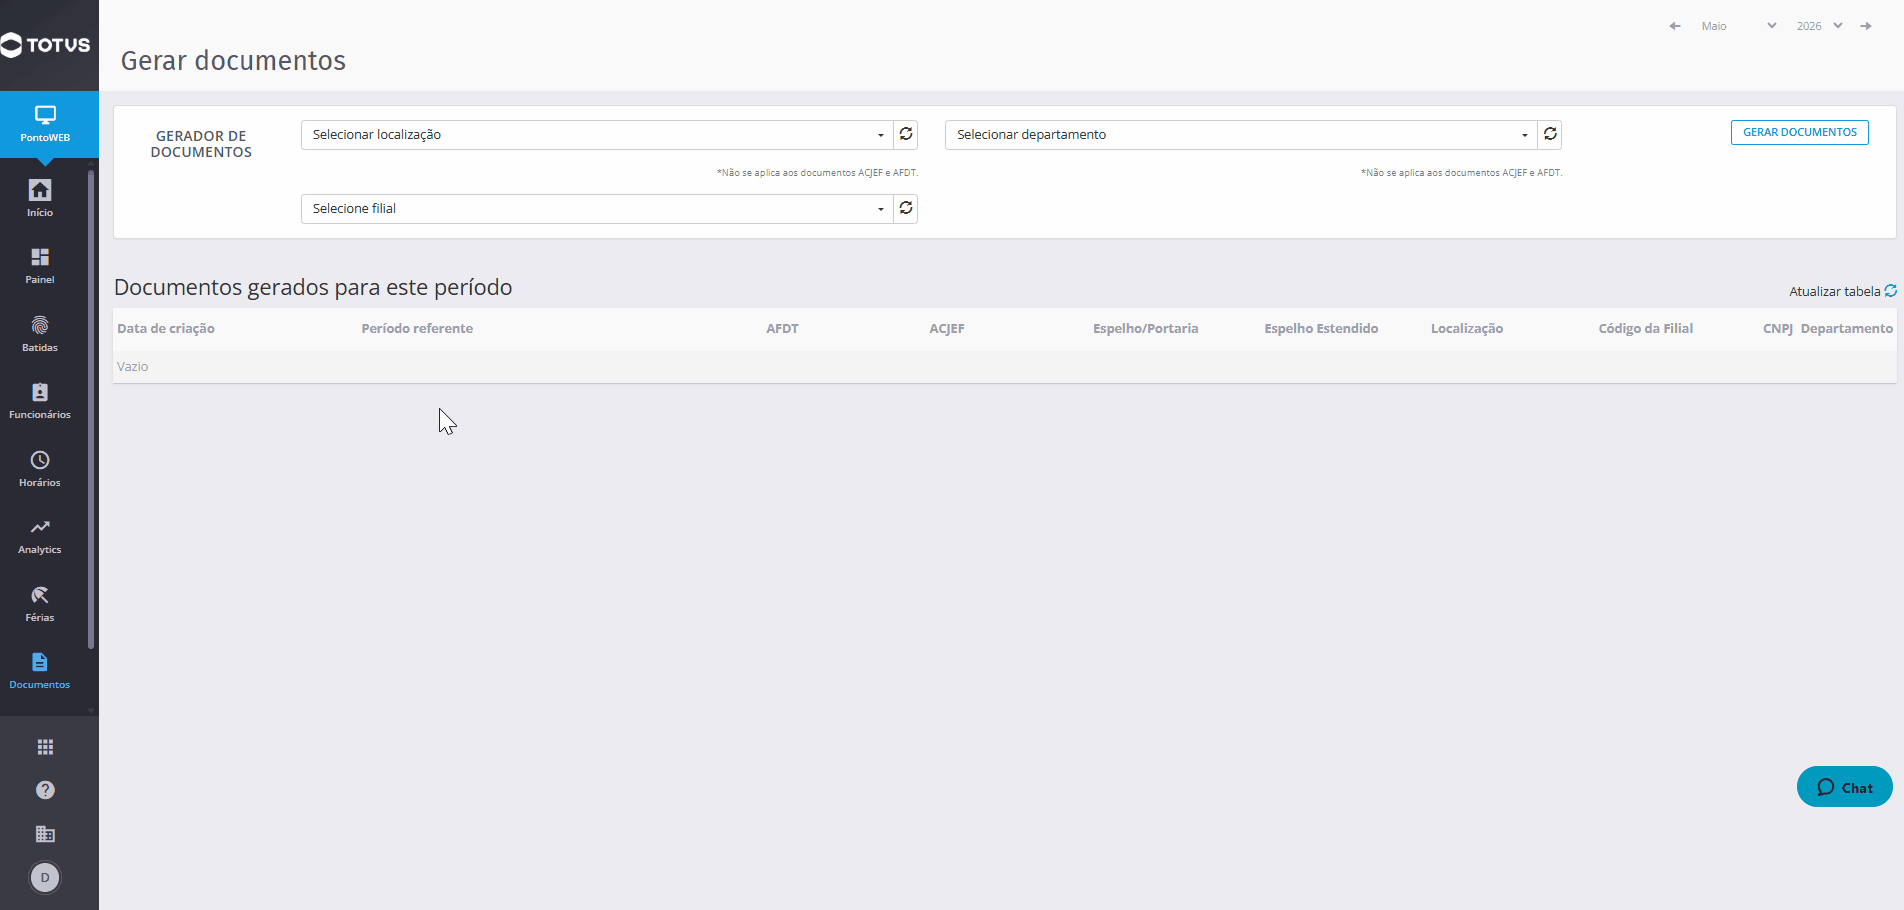Open the Painel dashboard
Screen dimensions: 1904x910
pyautogui.click(x=40, y=266)
